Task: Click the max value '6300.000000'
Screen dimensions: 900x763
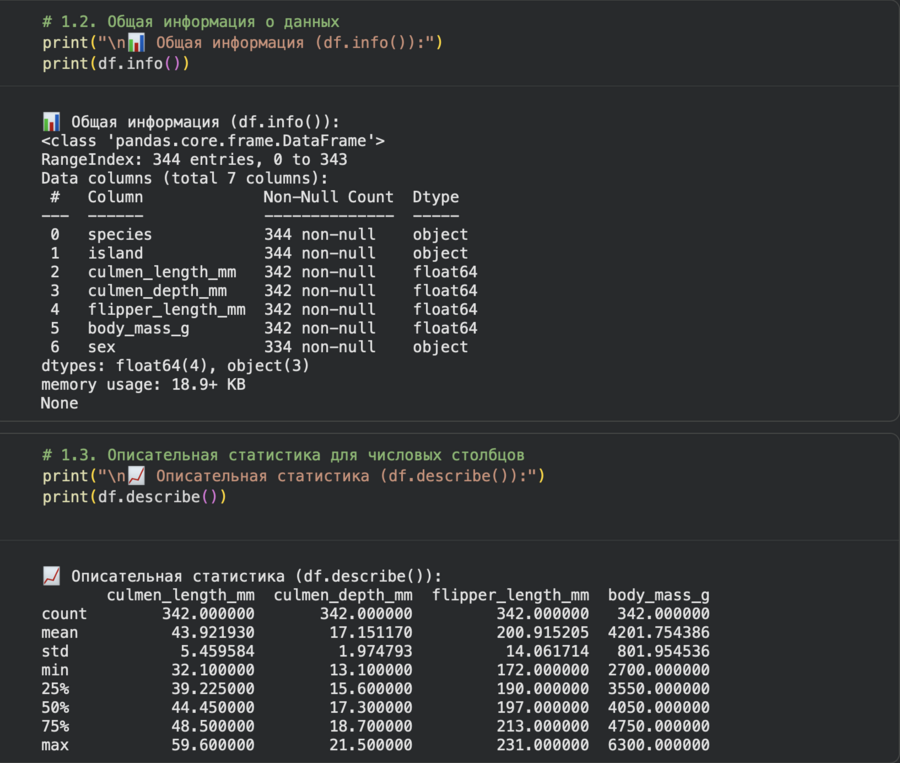Action: (x=659, y=745)
